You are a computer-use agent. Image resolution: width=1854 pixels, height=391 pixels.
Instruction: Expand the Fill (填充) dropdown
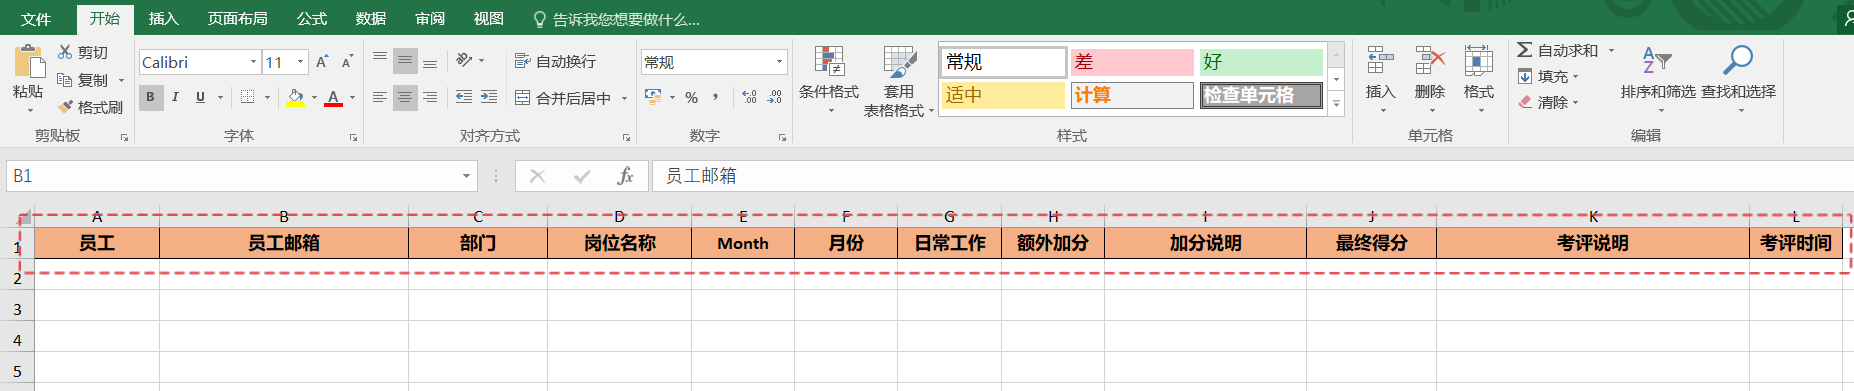(1575, 77)
